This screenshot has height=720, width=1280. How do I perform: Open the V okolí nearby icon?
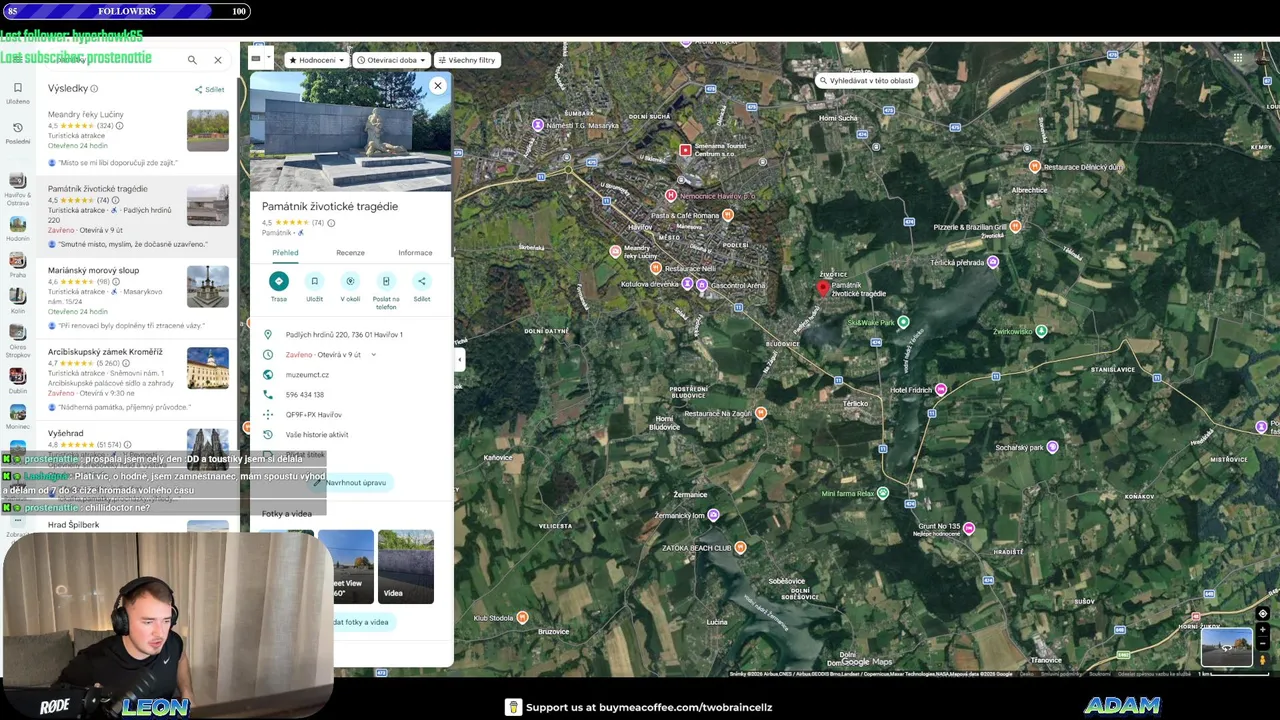pos(350,282)
